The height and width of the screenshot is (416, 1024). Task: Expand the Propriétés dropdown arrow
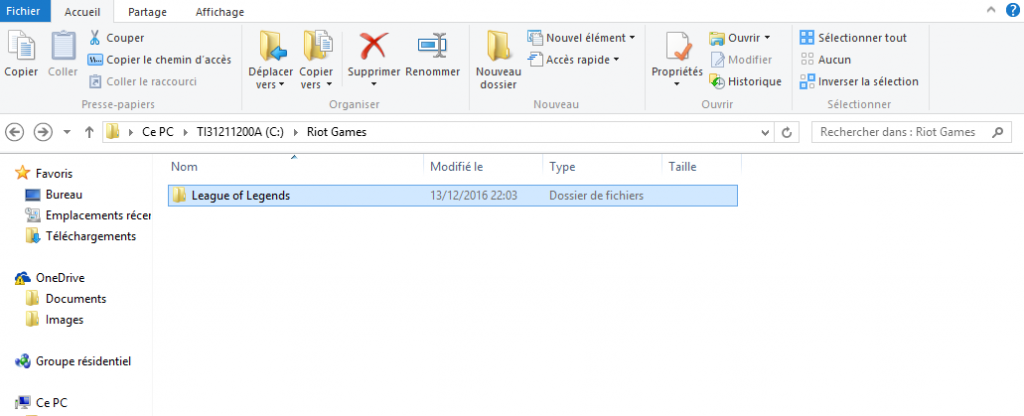click(677, 84)
